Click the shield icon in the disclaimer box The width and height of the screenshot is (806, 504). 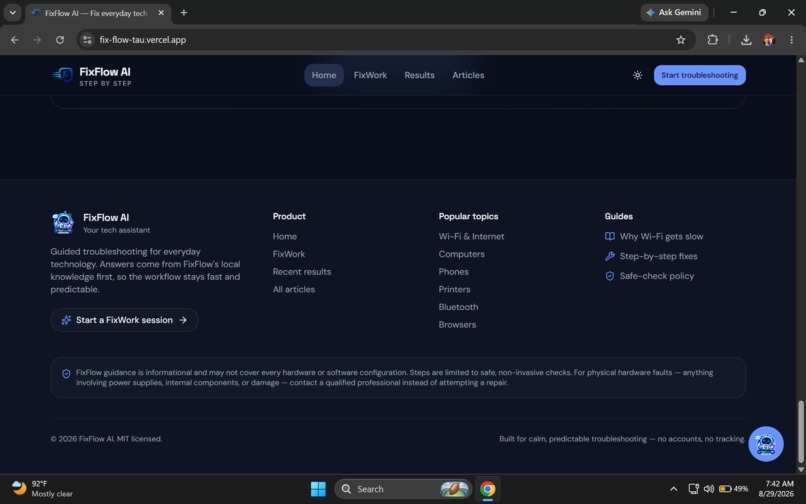tap(66, 374)
